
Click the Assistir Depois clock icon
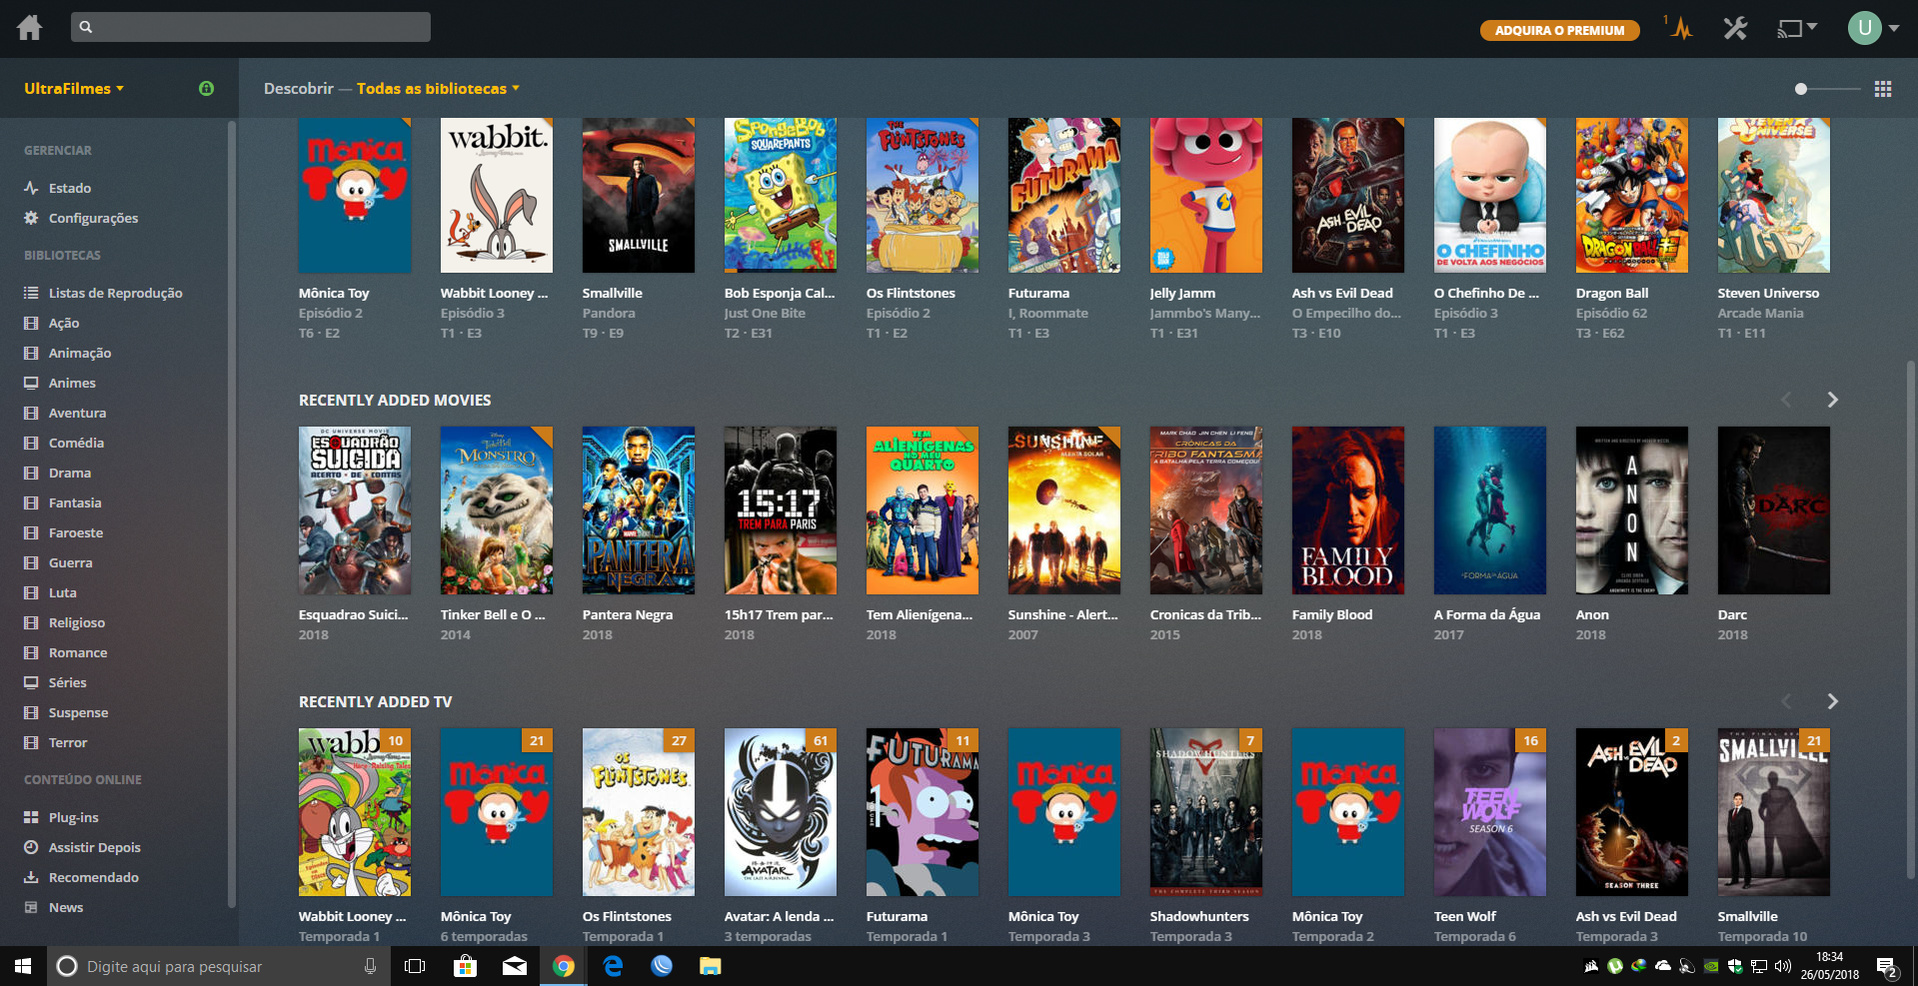[31, 847]
